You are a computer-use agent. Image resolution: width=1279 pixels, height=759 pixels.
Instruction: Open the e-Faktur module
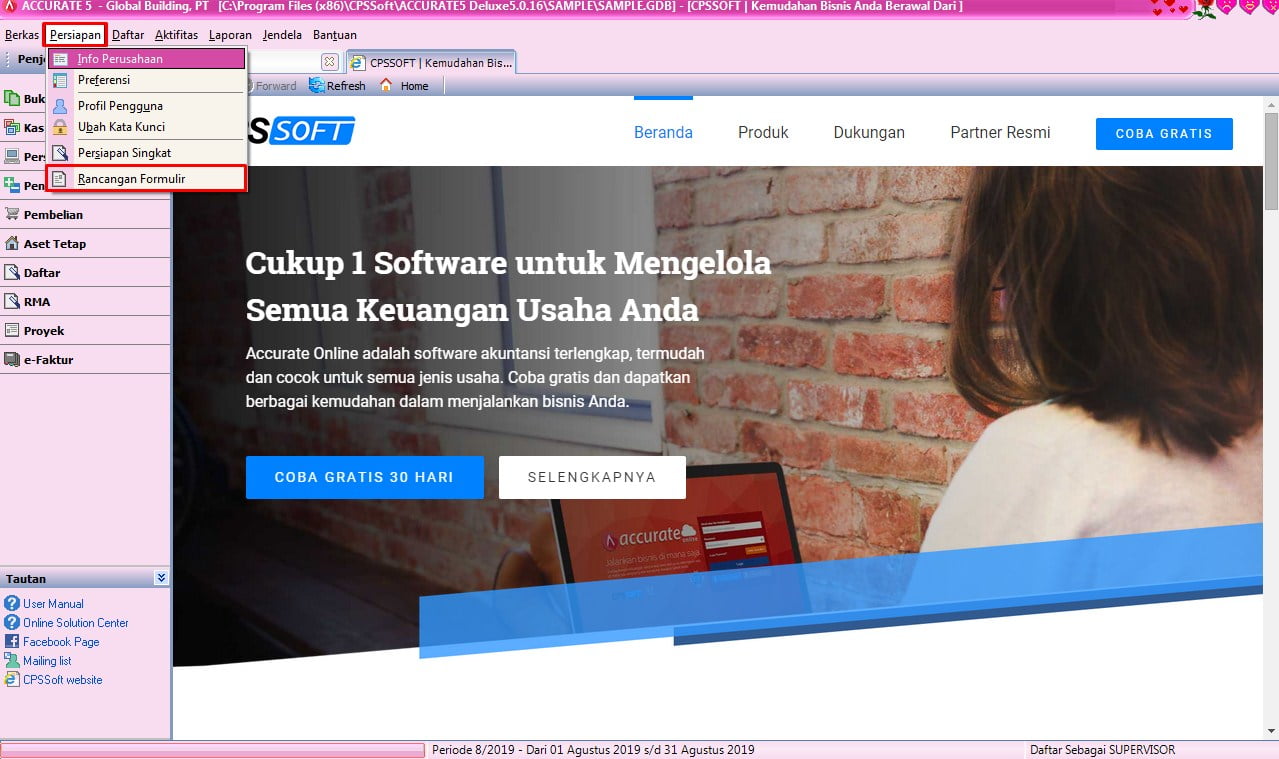point(85,359)
